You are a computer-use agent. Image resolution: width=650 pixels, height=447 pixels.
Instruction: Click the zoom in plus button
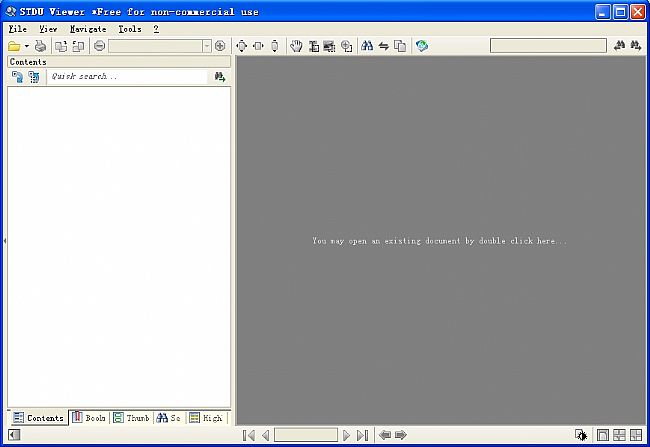[x=220, y=46]
